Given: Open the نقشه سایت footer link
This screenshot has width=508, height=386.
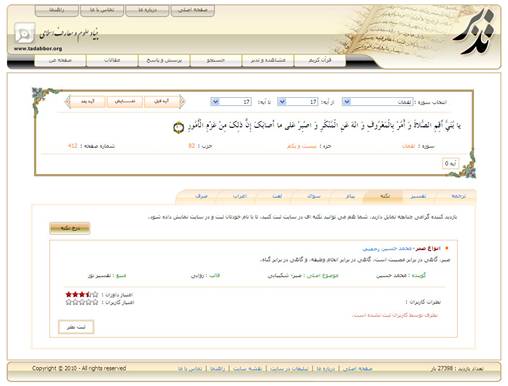Looking at the screenshot, I should pos(247,369).
